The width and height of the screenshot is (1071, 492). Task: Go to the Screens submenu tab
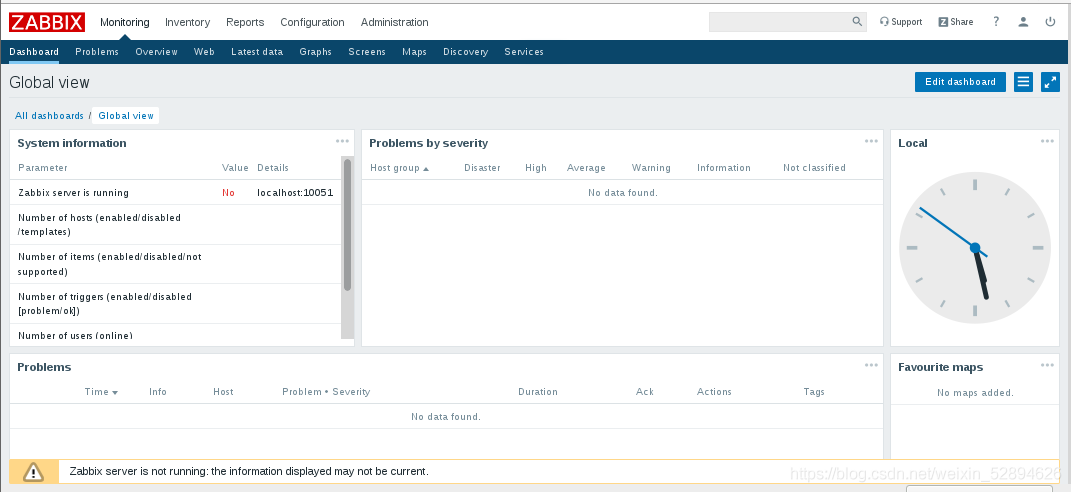tap(367, 52)
